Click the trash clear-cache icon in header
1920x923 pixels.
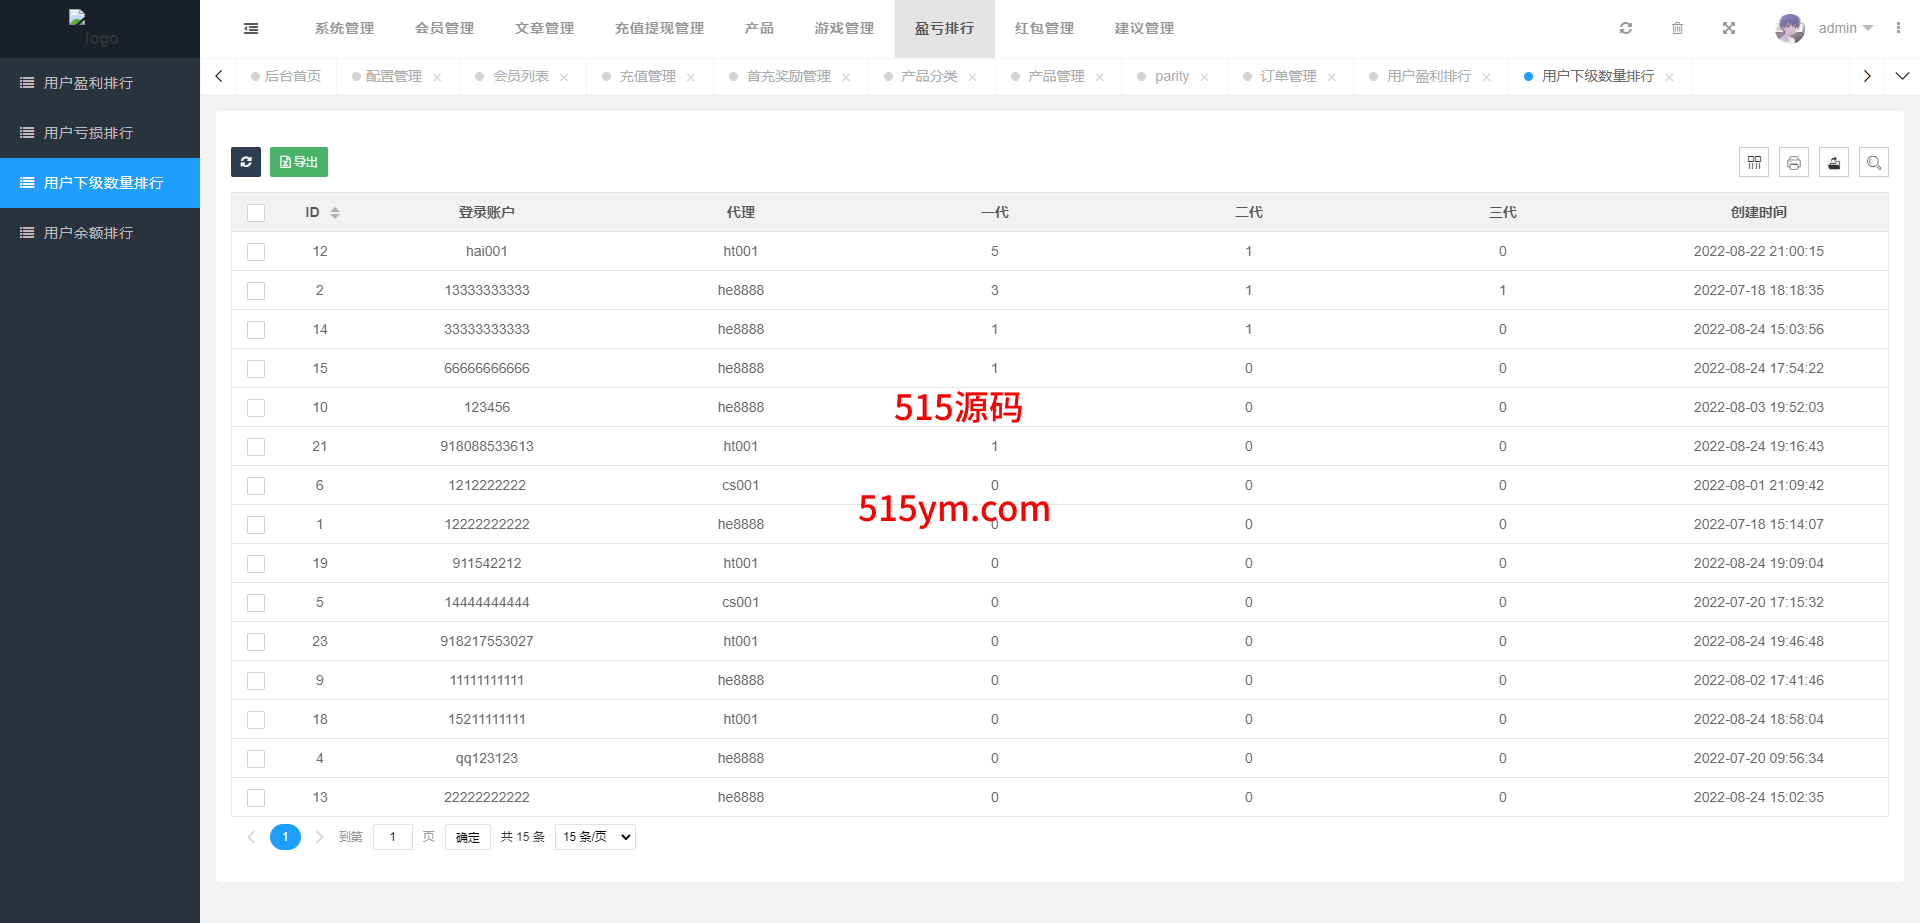(x=1677, y=28)
